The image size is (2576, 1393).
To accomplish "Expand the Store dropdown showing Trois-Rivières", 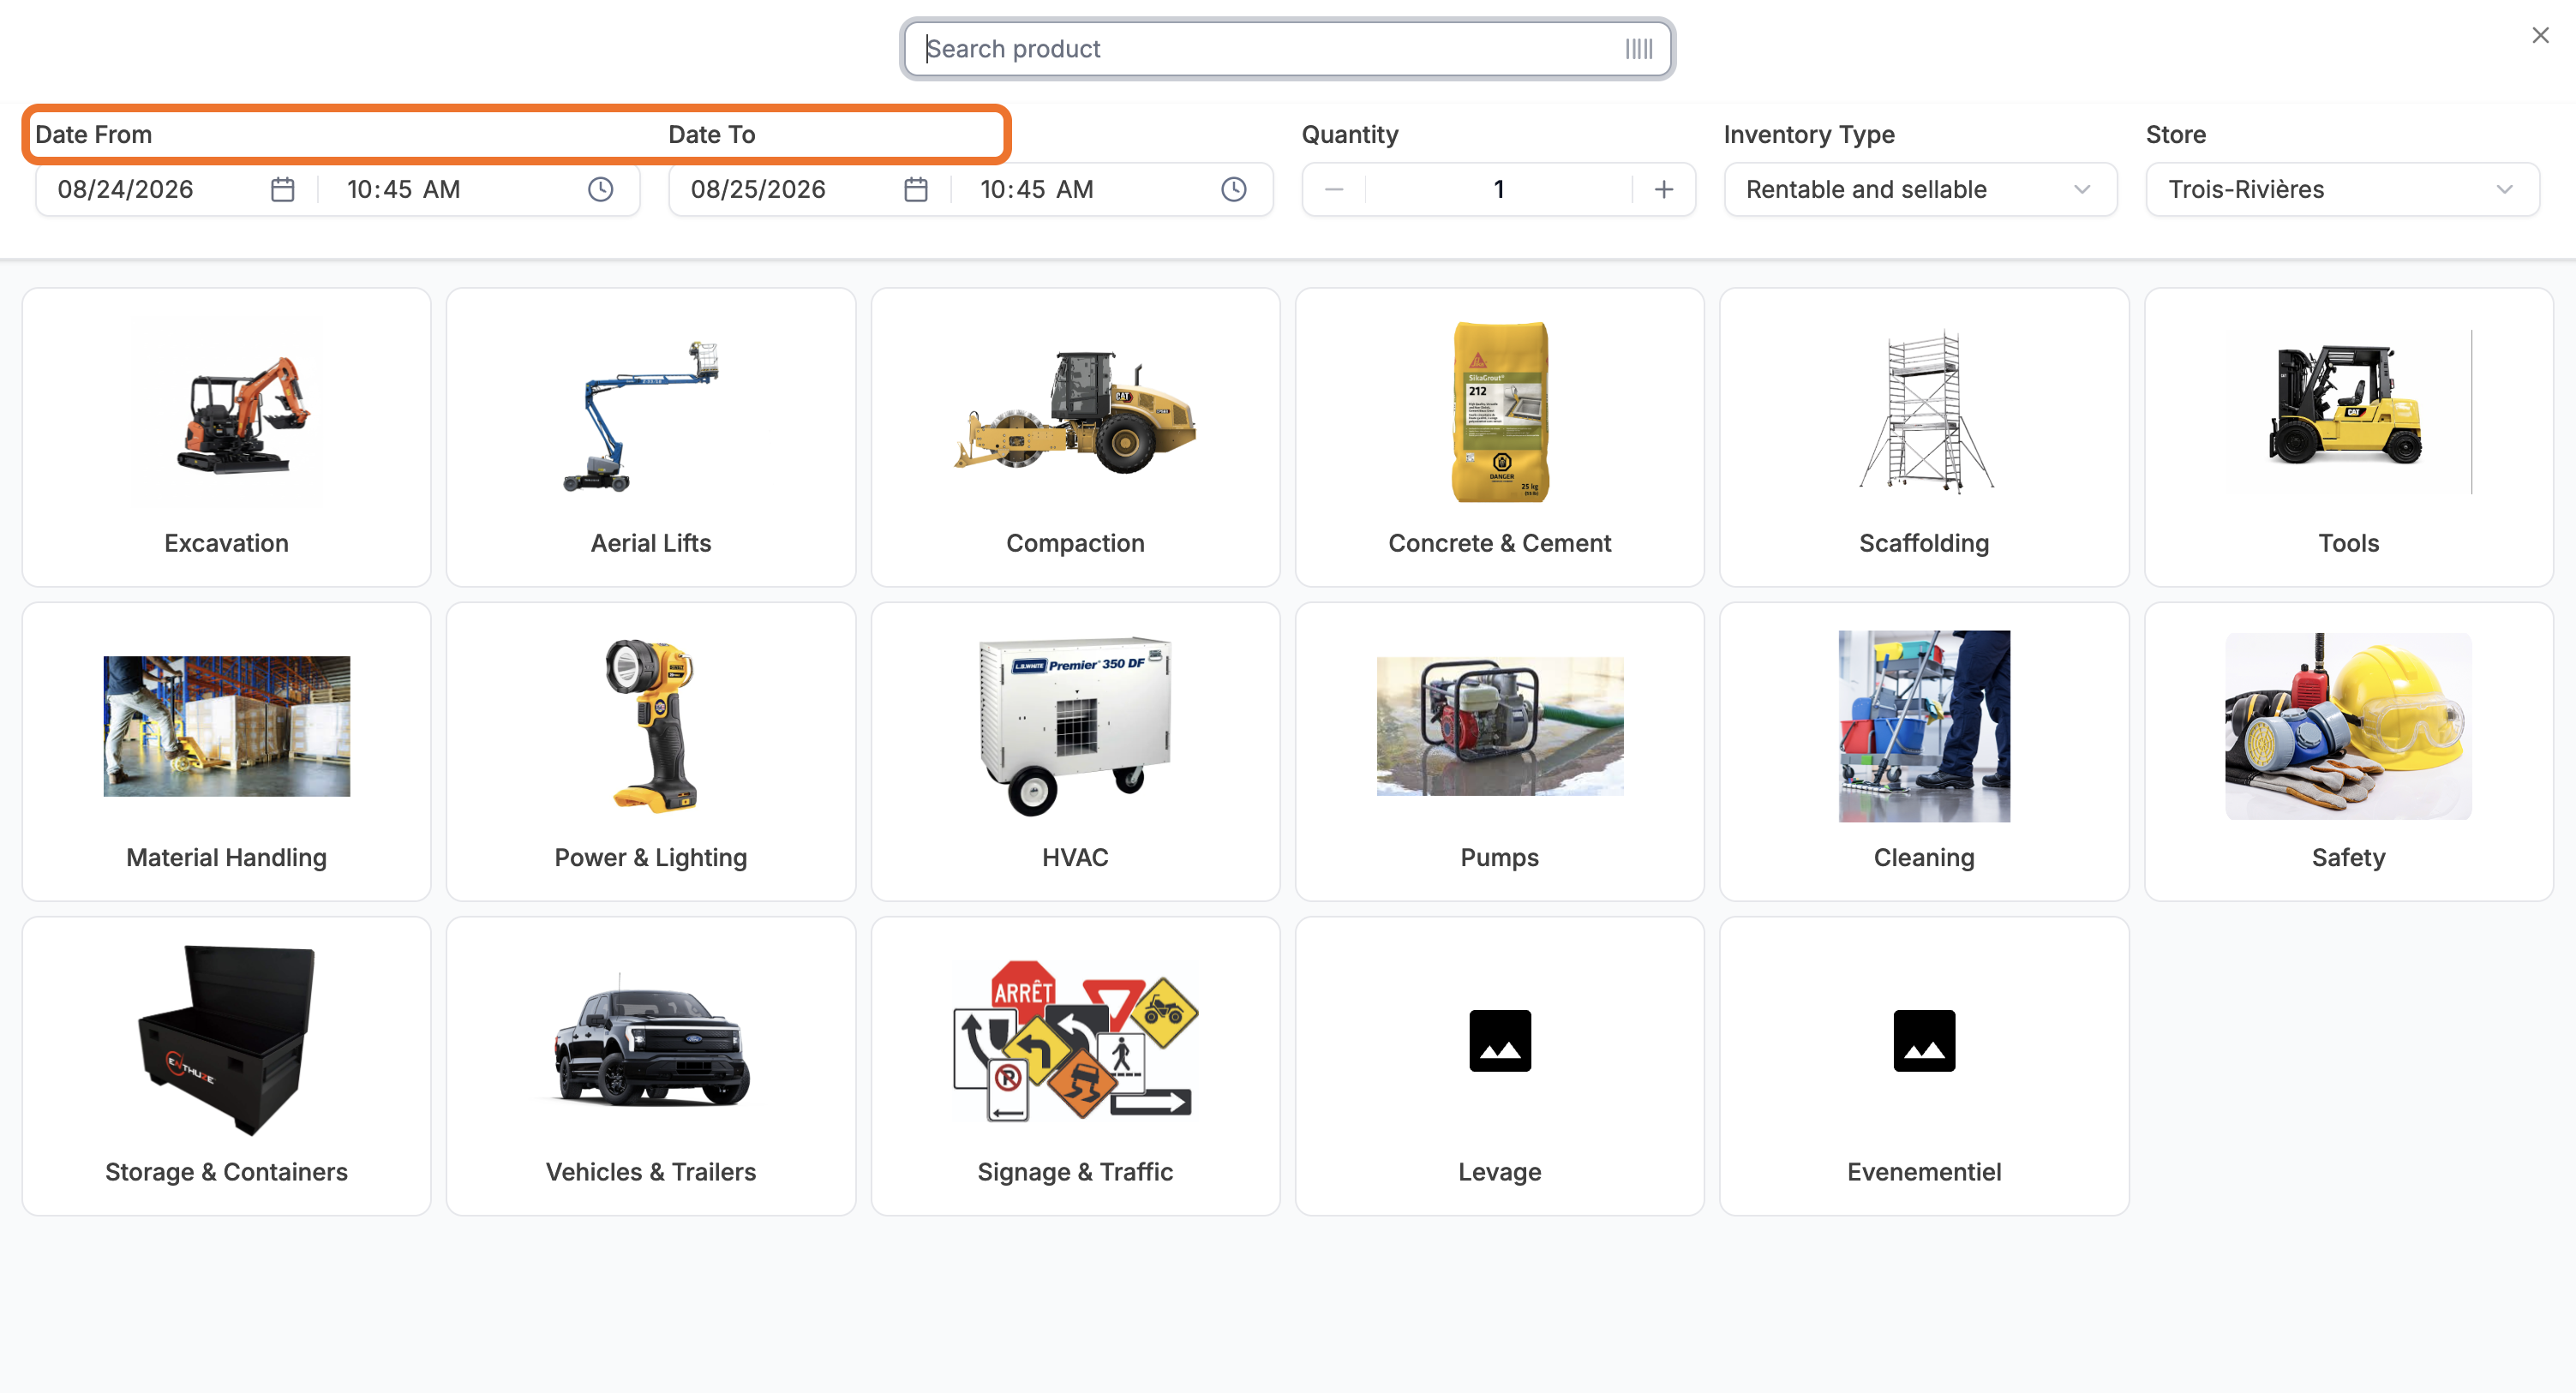I will (2342, 189).
